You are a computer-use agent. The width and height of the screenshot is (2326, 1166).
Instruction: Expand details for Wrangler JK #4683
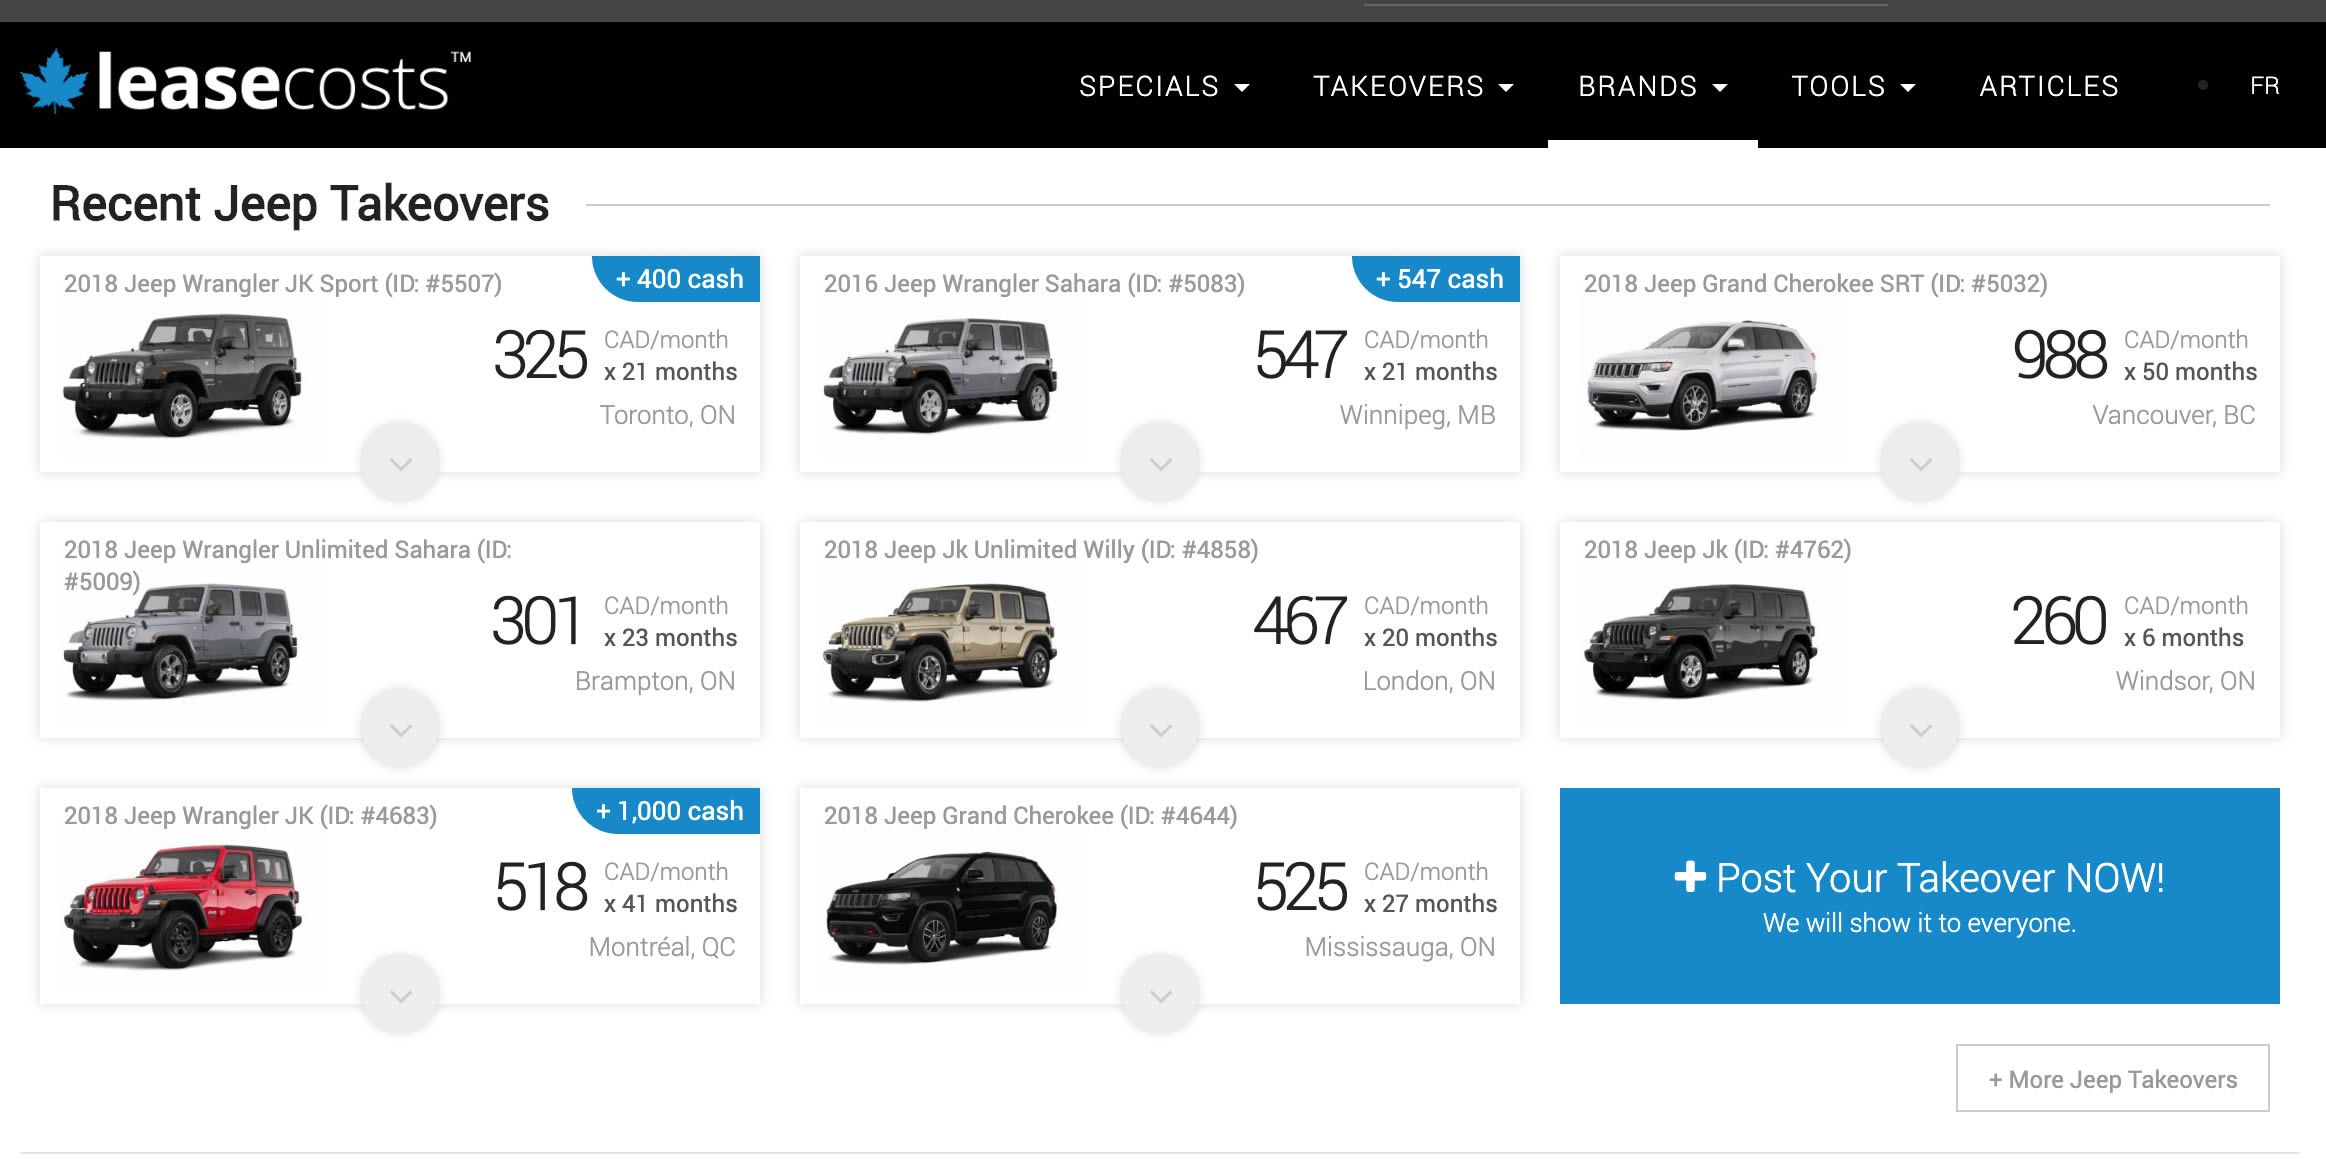click(400, 995)
